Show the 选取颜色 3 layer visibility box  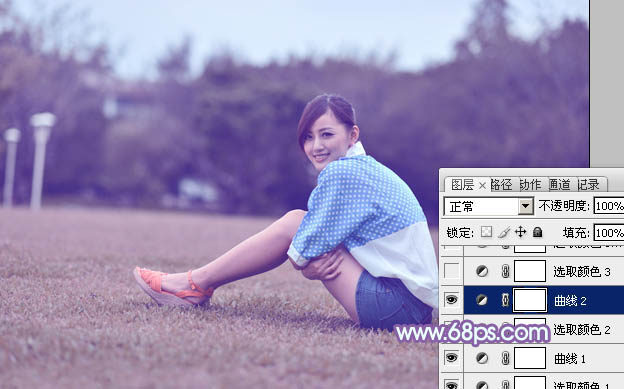451,271
